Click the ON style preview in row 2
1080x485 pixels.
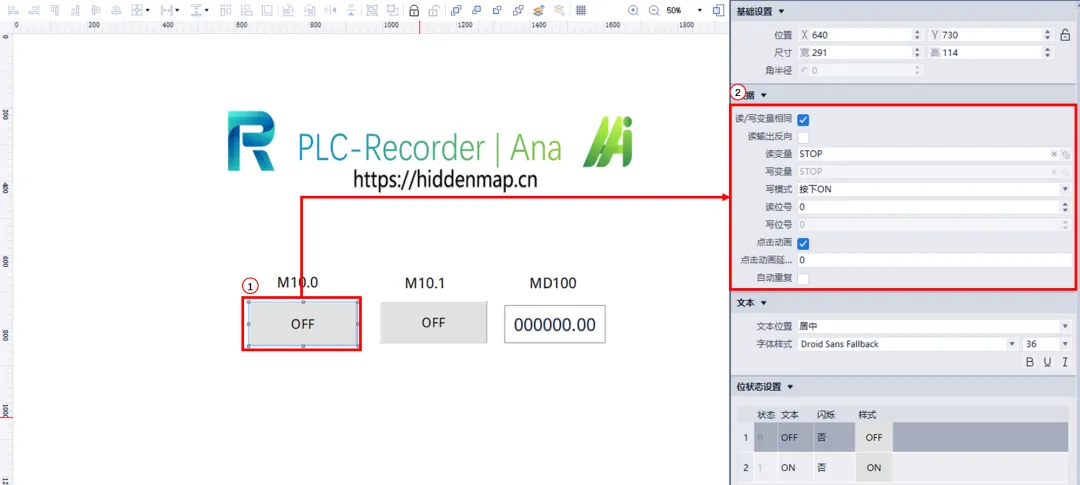[x=874, y=468]
